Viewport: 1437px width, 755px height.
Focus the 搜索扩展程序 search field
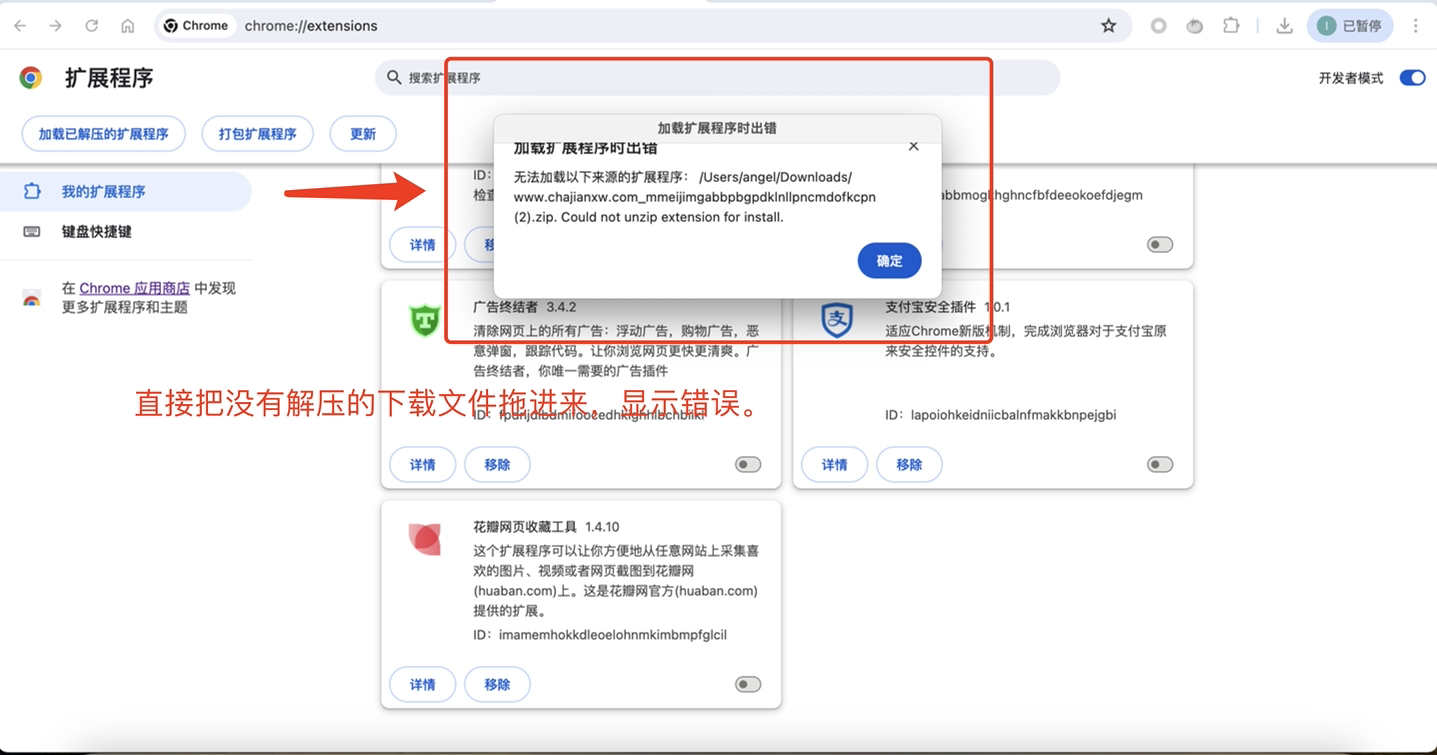[717, 77]
